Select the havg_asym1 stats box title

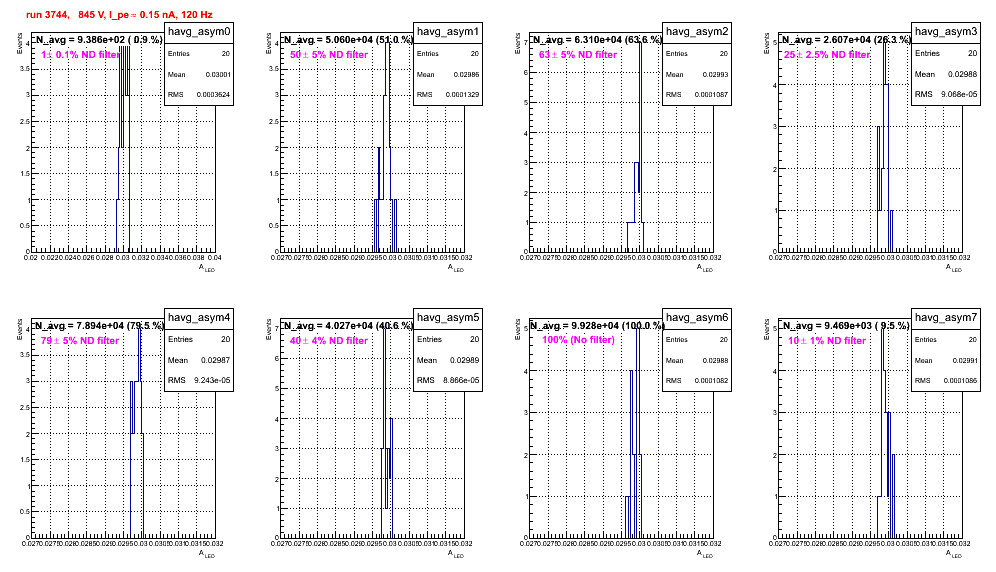448,32
